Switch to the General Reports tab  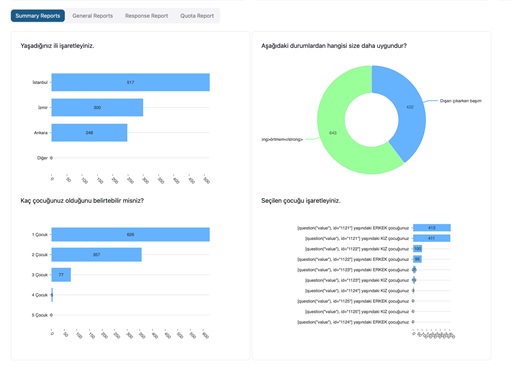click(x=93, y=16)
